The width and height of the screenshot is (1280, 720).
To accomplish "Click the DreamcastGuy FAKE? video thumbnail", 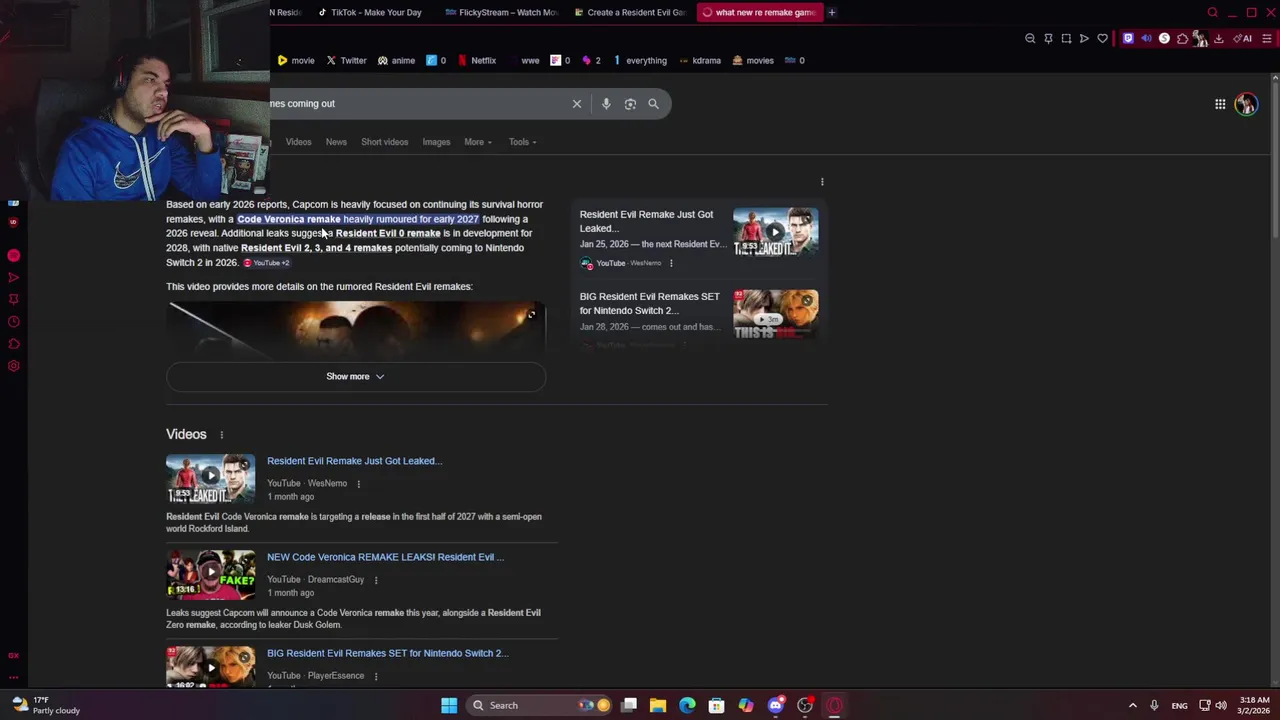I will (x=210, y=575).
